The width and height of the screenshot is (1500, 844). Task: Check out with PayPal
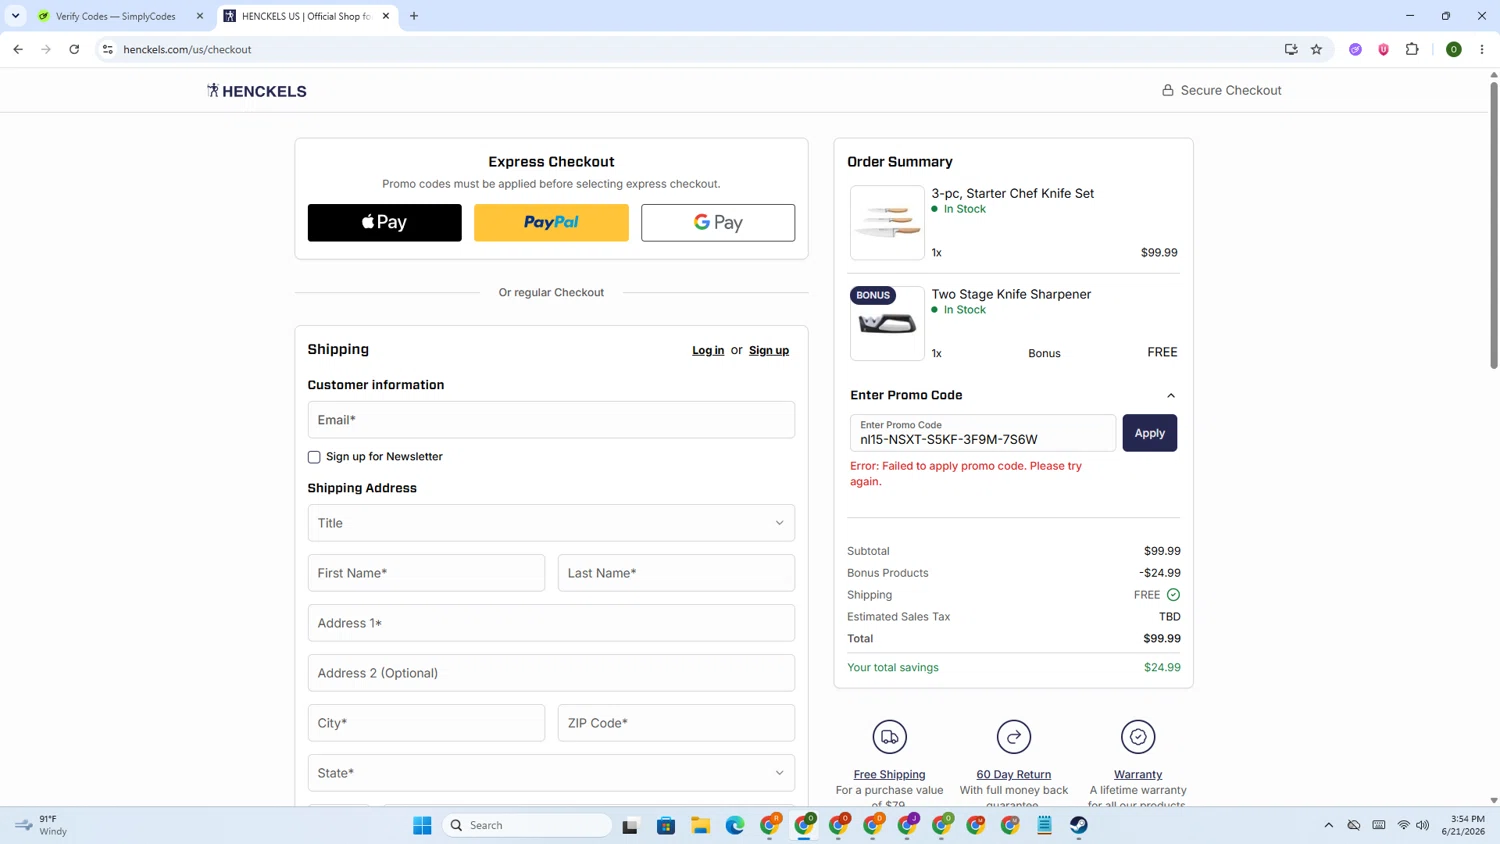[x=551, y=222]
